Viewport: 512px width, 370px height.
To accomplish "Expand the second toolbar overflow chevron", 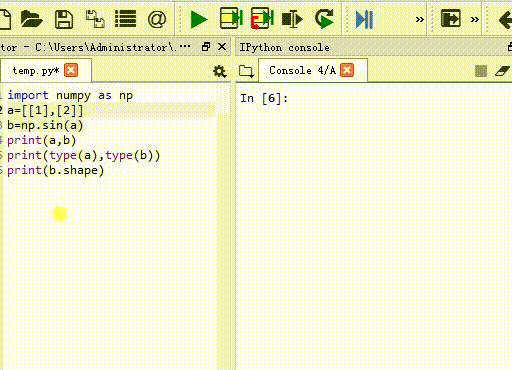I will click(x=475, y=19).
